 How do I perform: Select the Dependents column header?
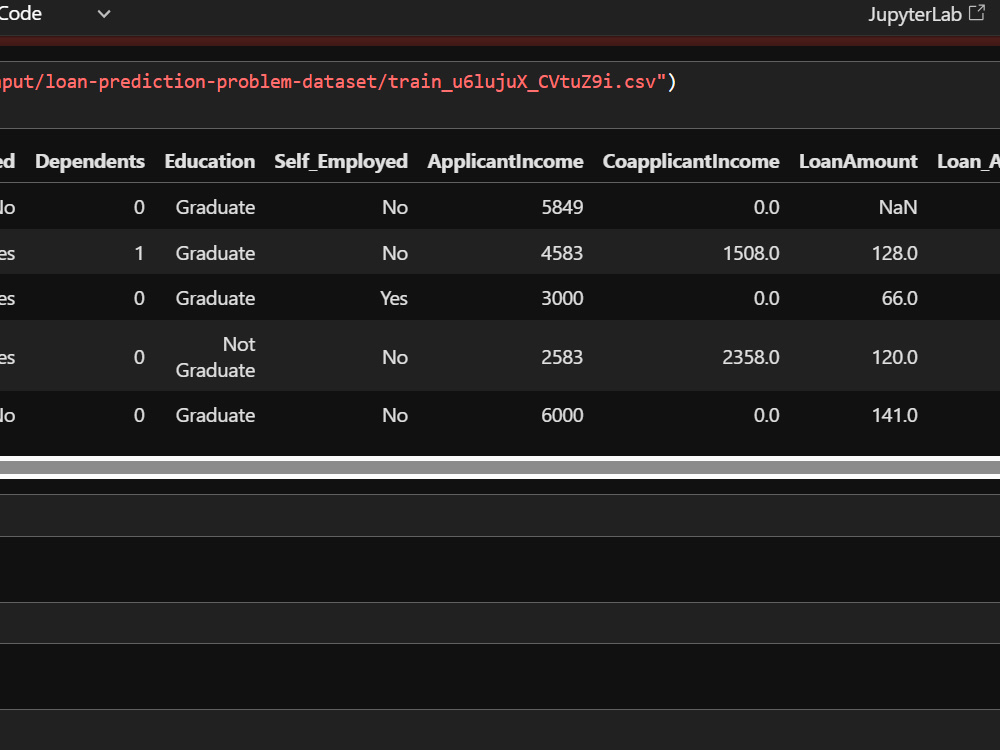click(90, 161)
